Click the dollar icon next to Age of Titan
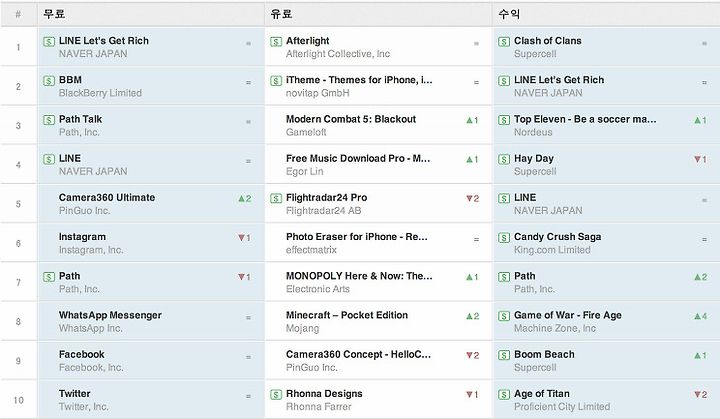This screenshot has height=419, width=720. tap(504, 395)
